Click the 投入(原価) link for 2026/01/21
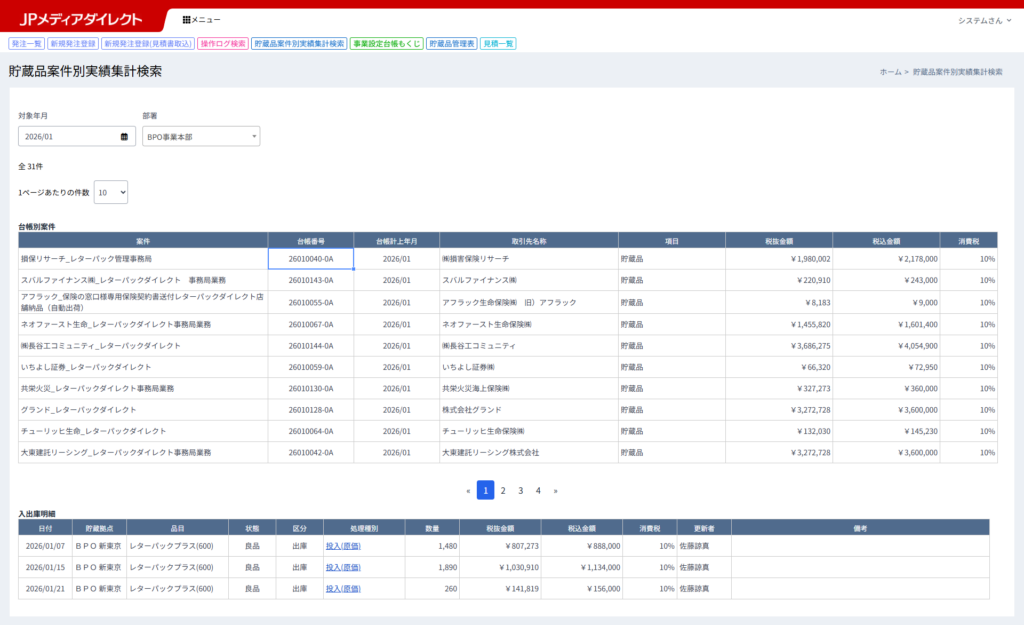 click(342, 589)
